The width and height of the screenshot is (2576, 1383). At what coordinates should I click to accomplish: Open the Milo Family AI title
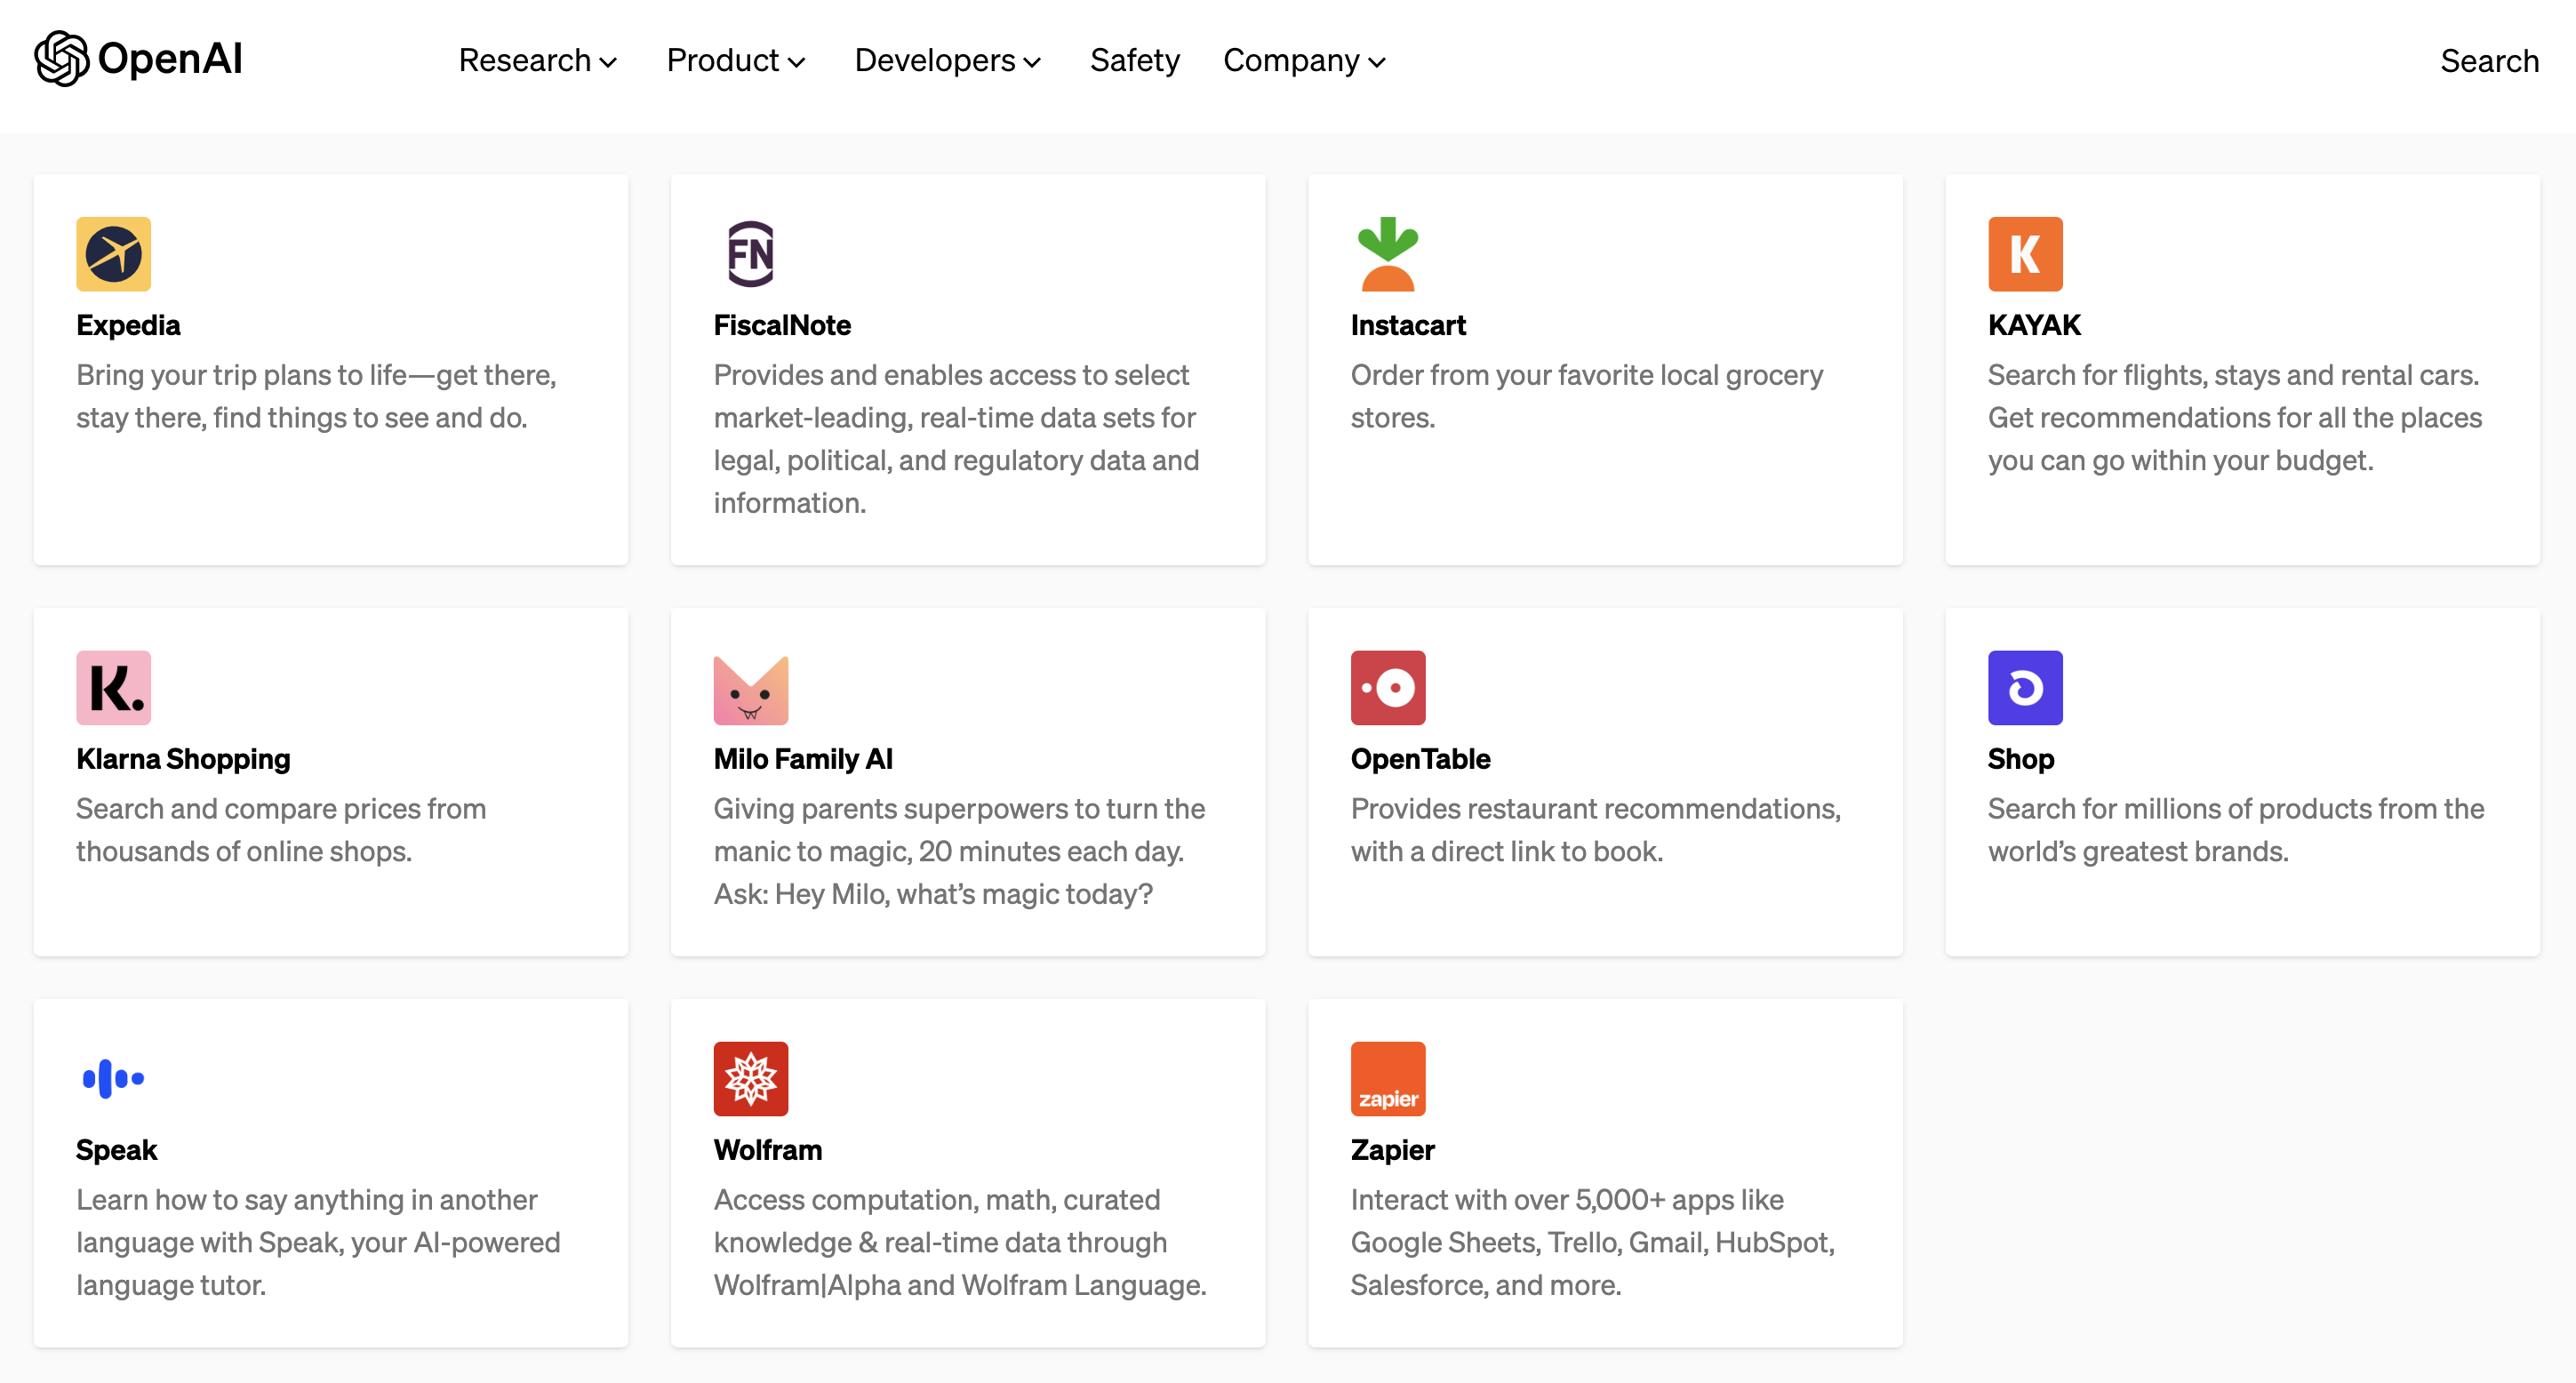click(x=803, y=759)
